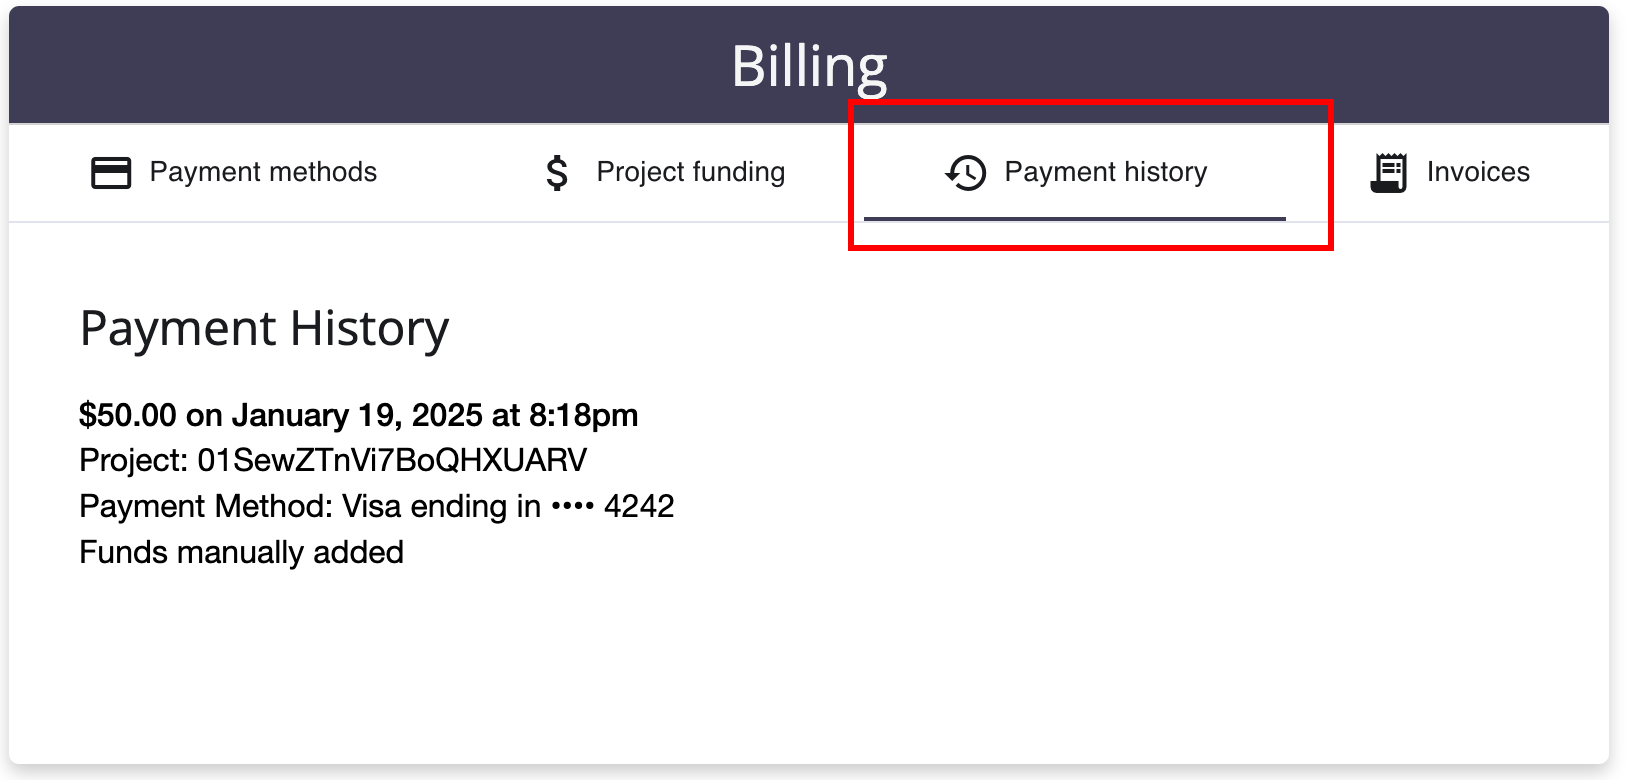Image resolution: width=1628 pixels, height=780 pixels.
Task: Click the Payment History section heading
Action: (x=264, y=329)
